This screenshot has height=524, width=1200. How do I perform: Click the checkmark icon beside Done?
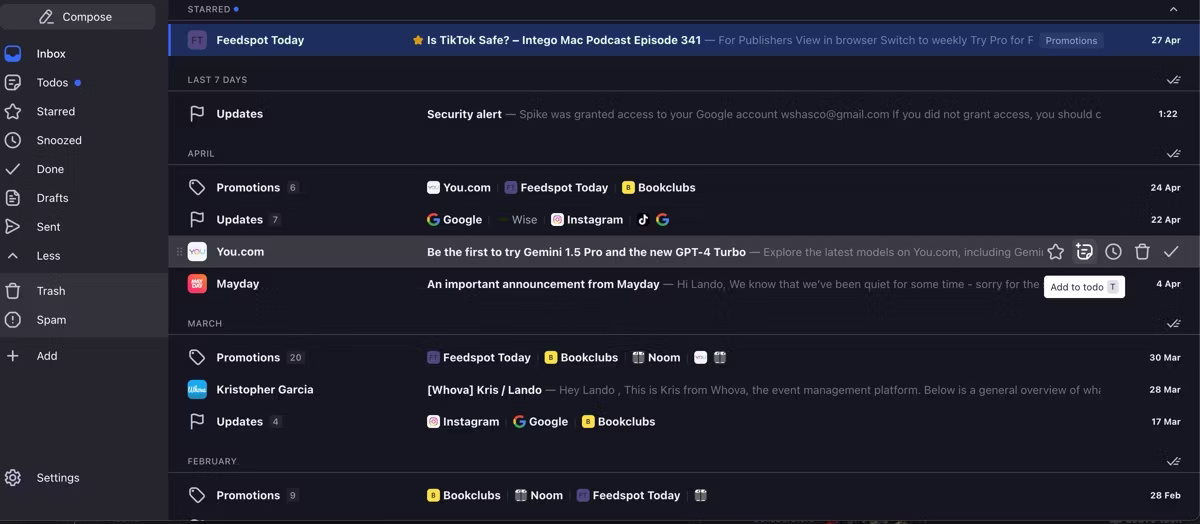tap(13, 170)
